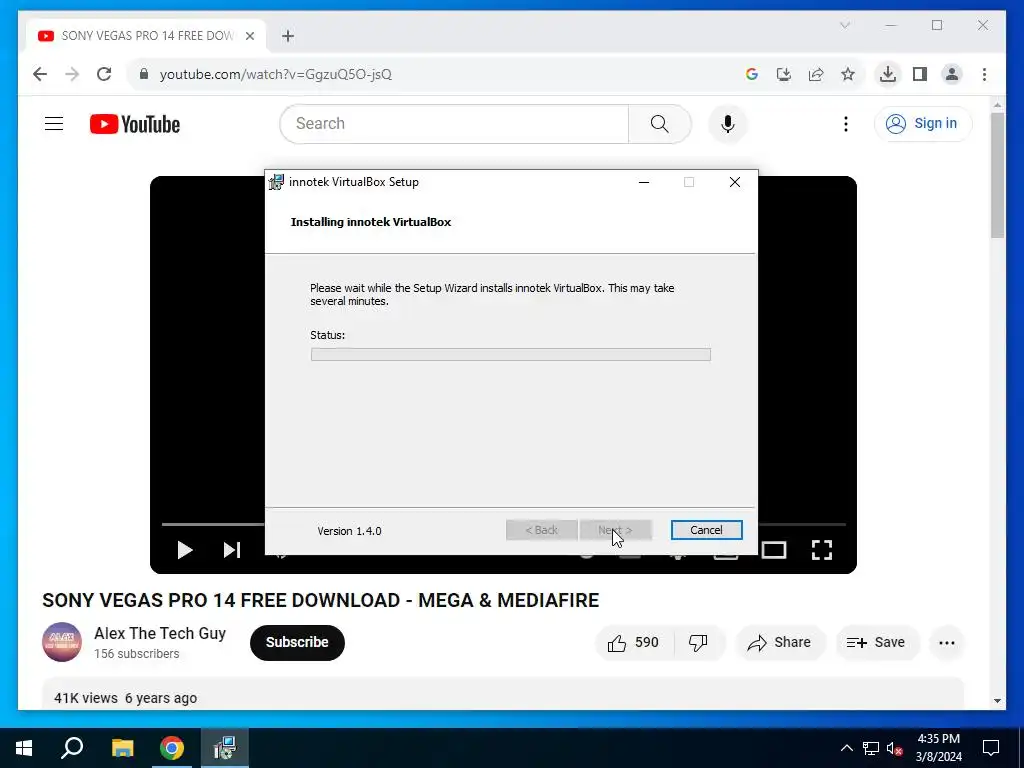The width and height of the screenshot is (1024, 768).
Task: Open Windows taskbar search
Action: click(72, 748)
